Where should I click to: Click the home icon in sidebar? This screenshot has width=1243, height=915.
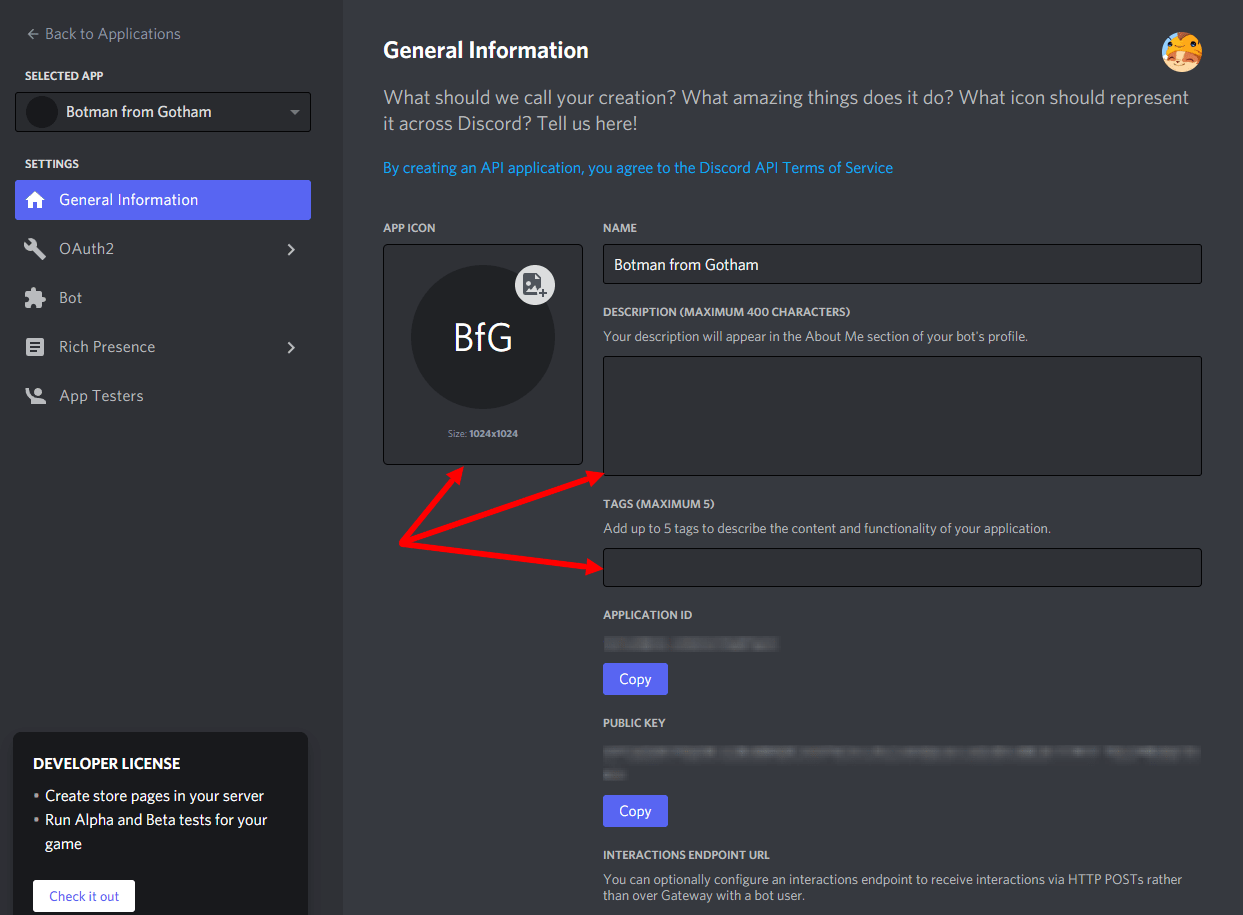(35, 200)
